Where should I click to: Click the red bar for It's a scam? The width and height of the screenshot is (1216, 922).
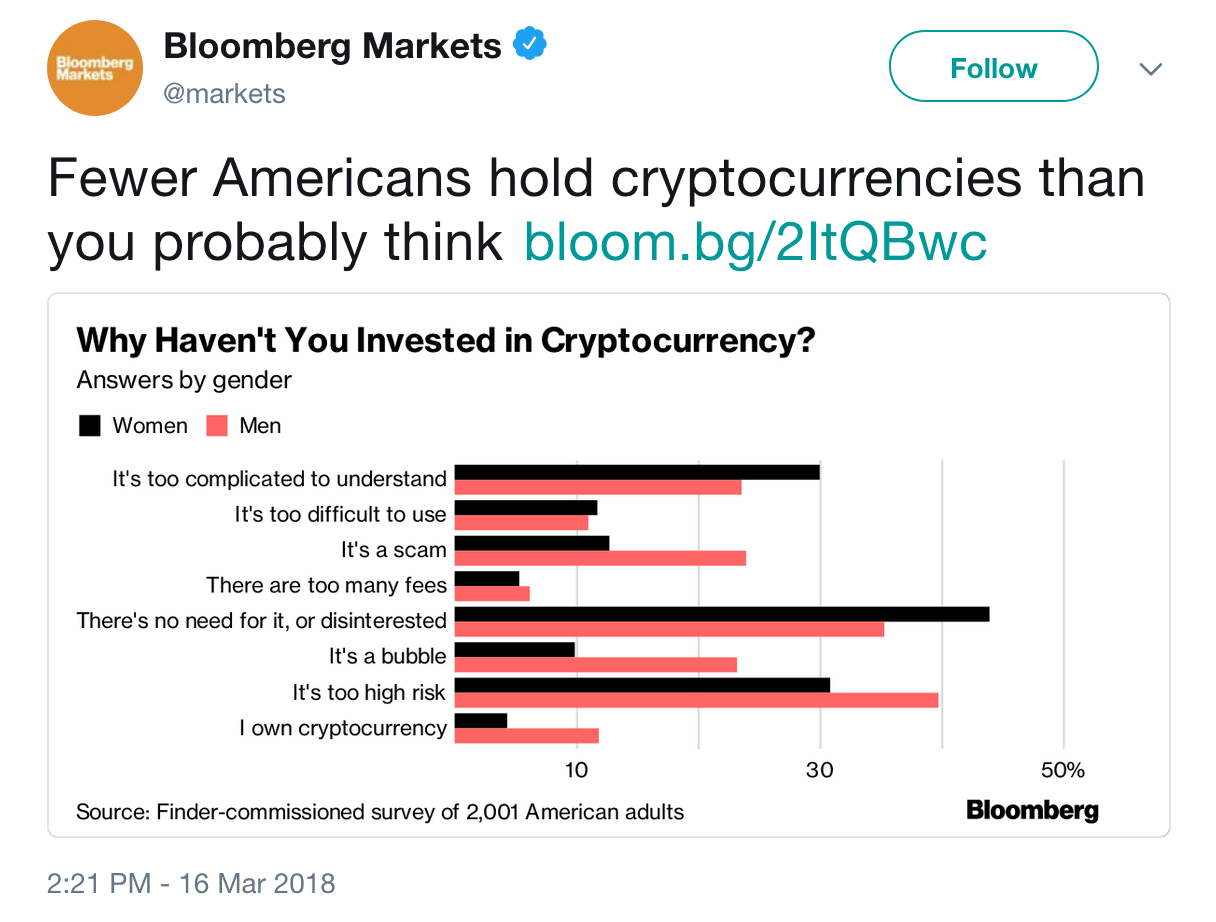pos(600,558)
